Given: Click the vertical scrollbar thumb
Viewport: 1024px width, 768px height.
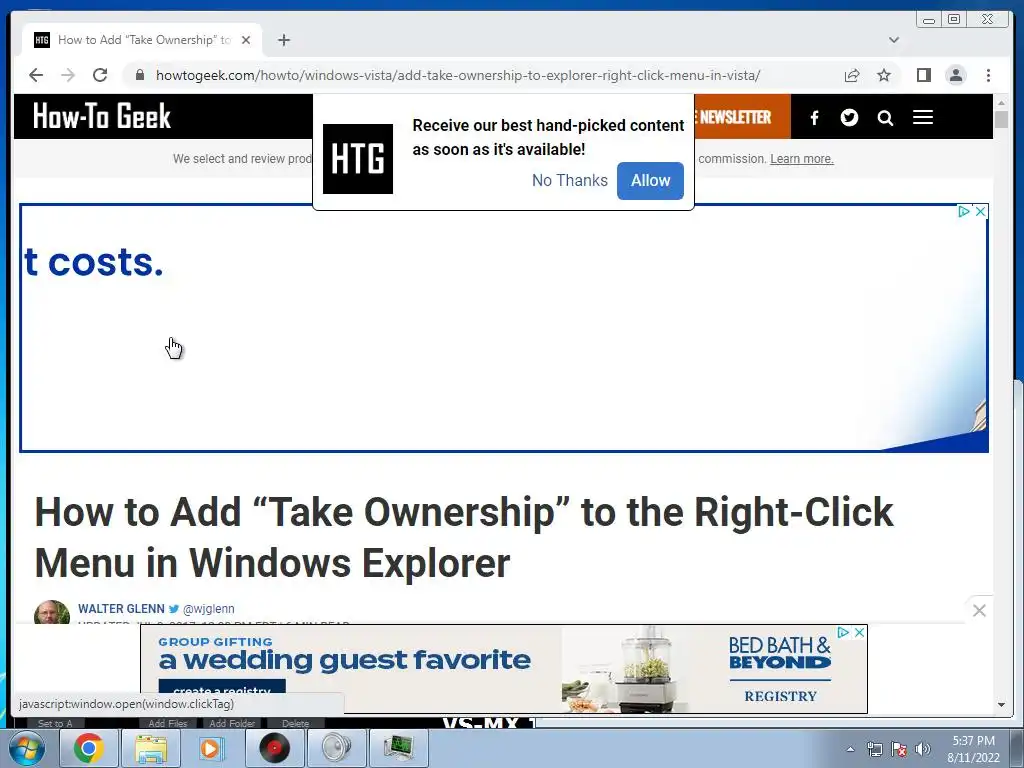Looking at the screenshot, I should coord(1002,120).
